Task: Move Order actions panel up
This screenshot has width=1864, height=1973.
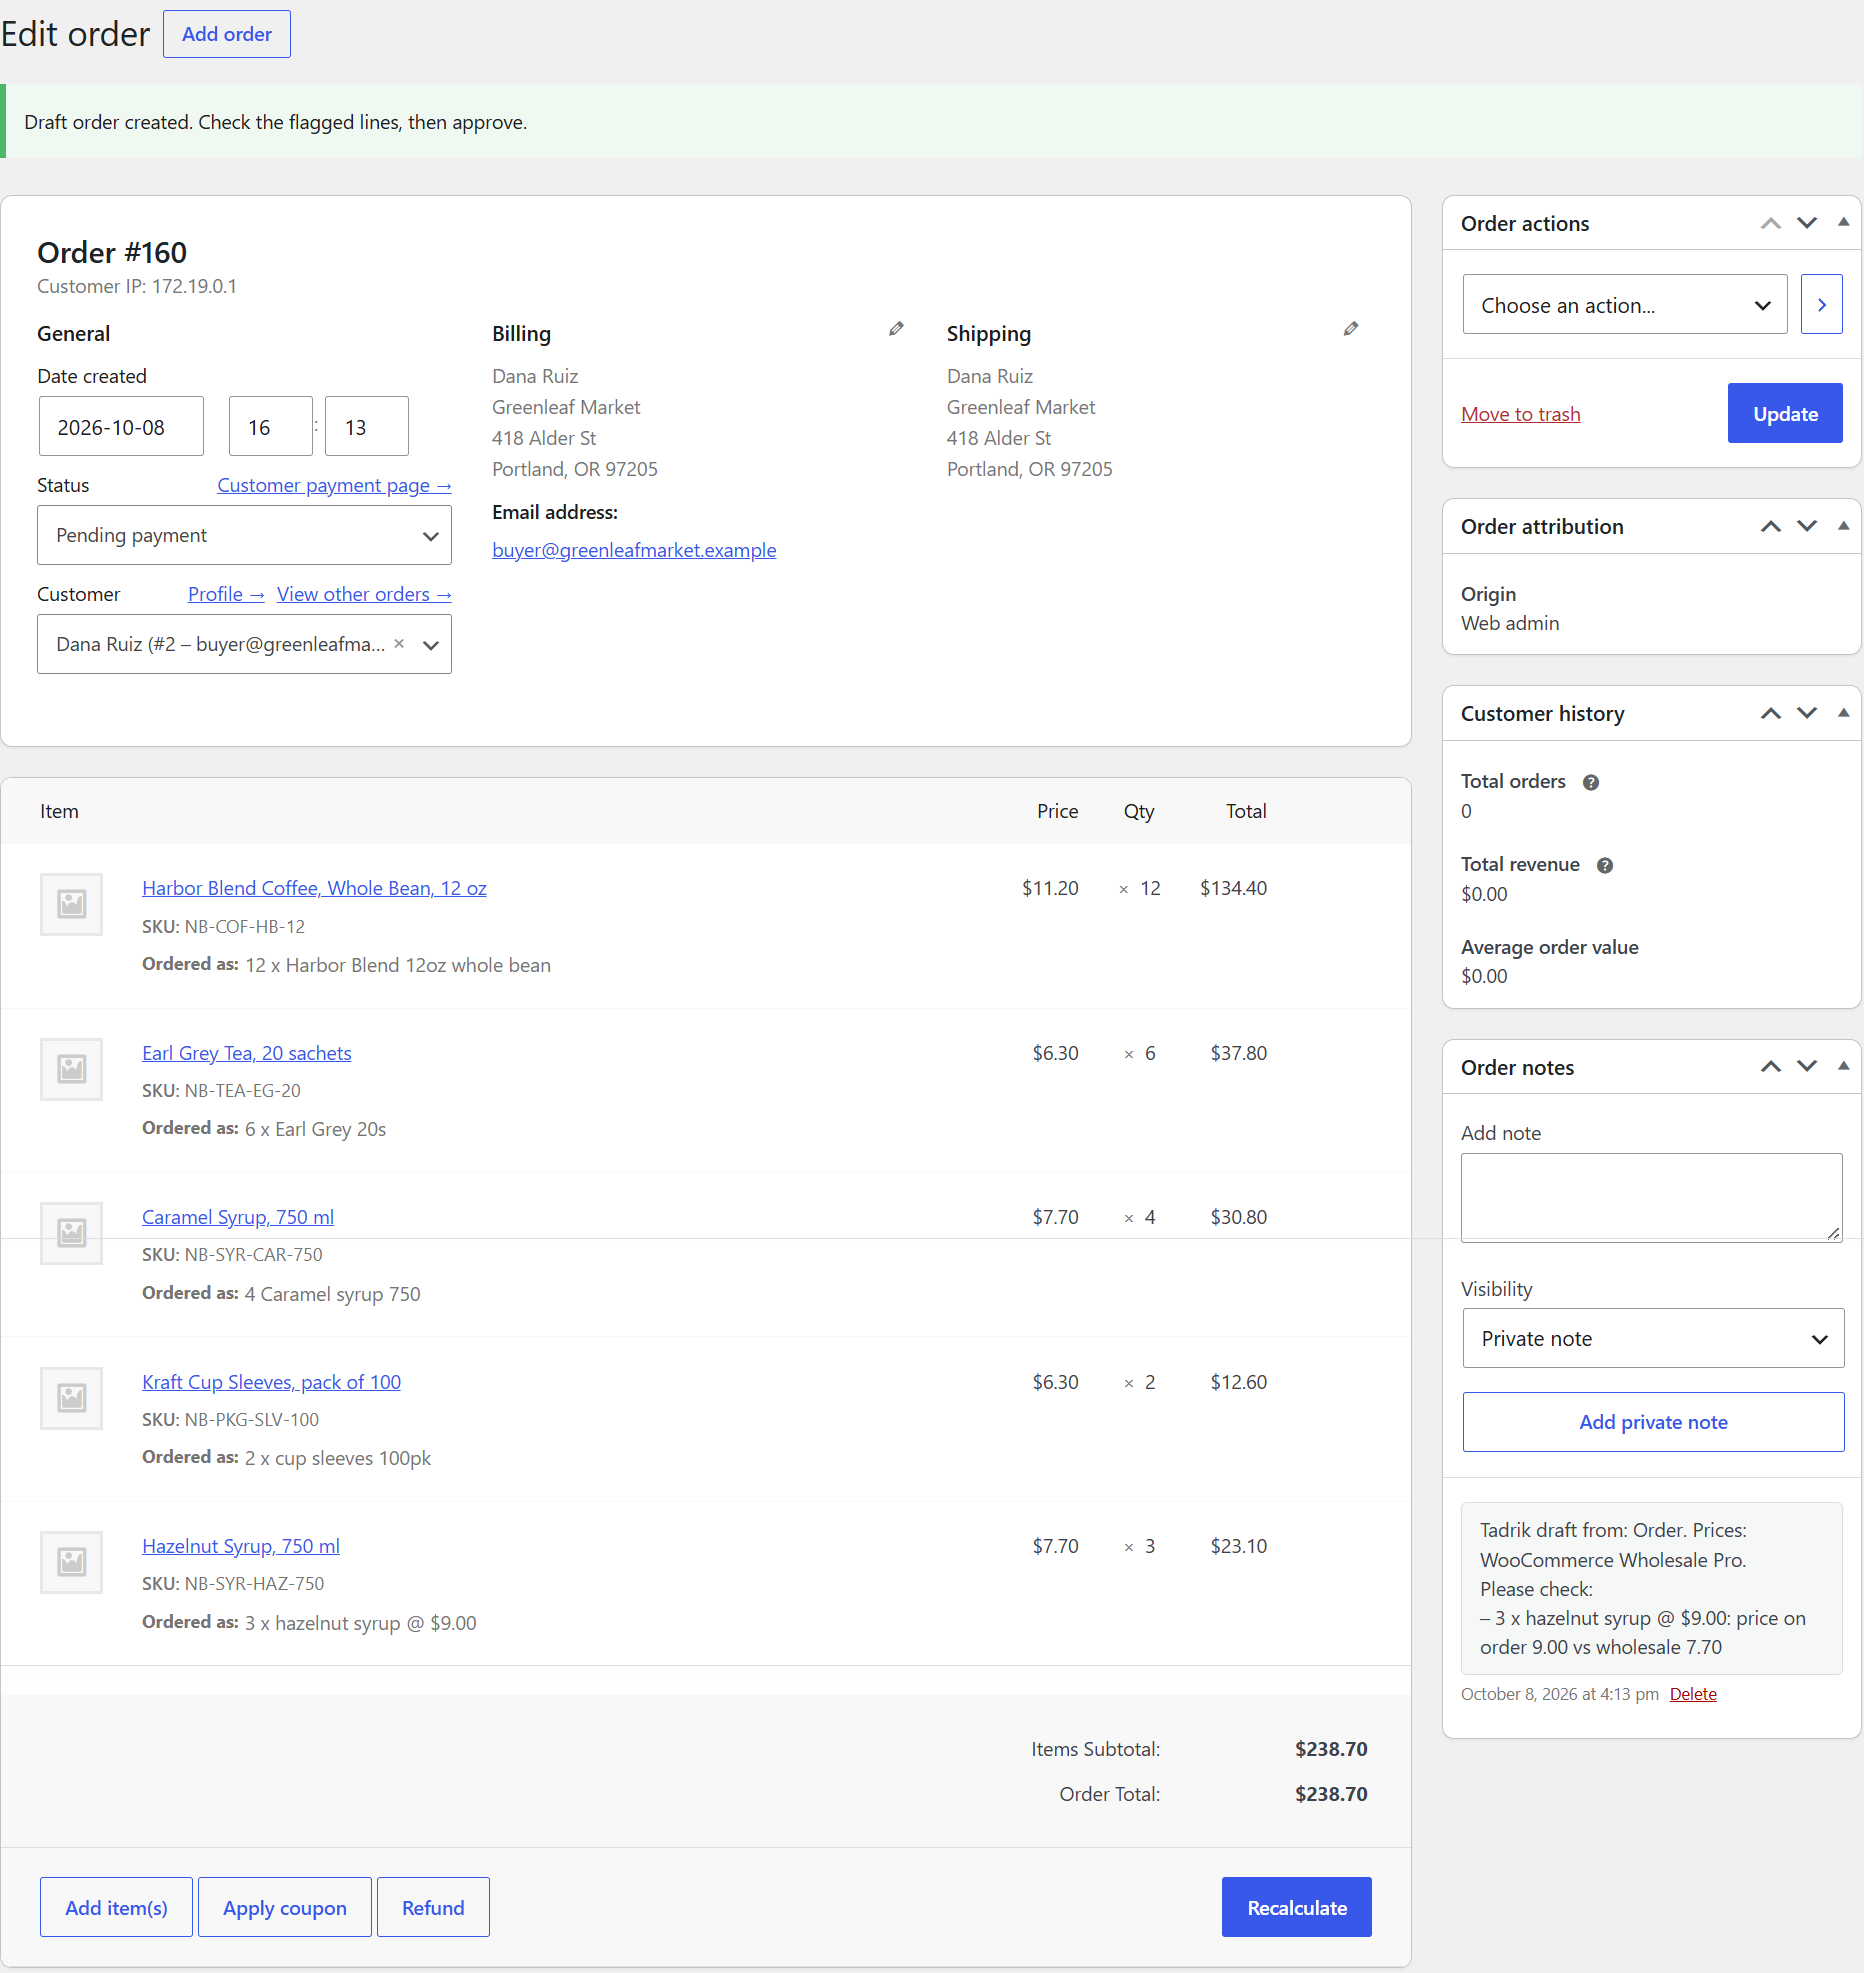Action: [1771, 224]
